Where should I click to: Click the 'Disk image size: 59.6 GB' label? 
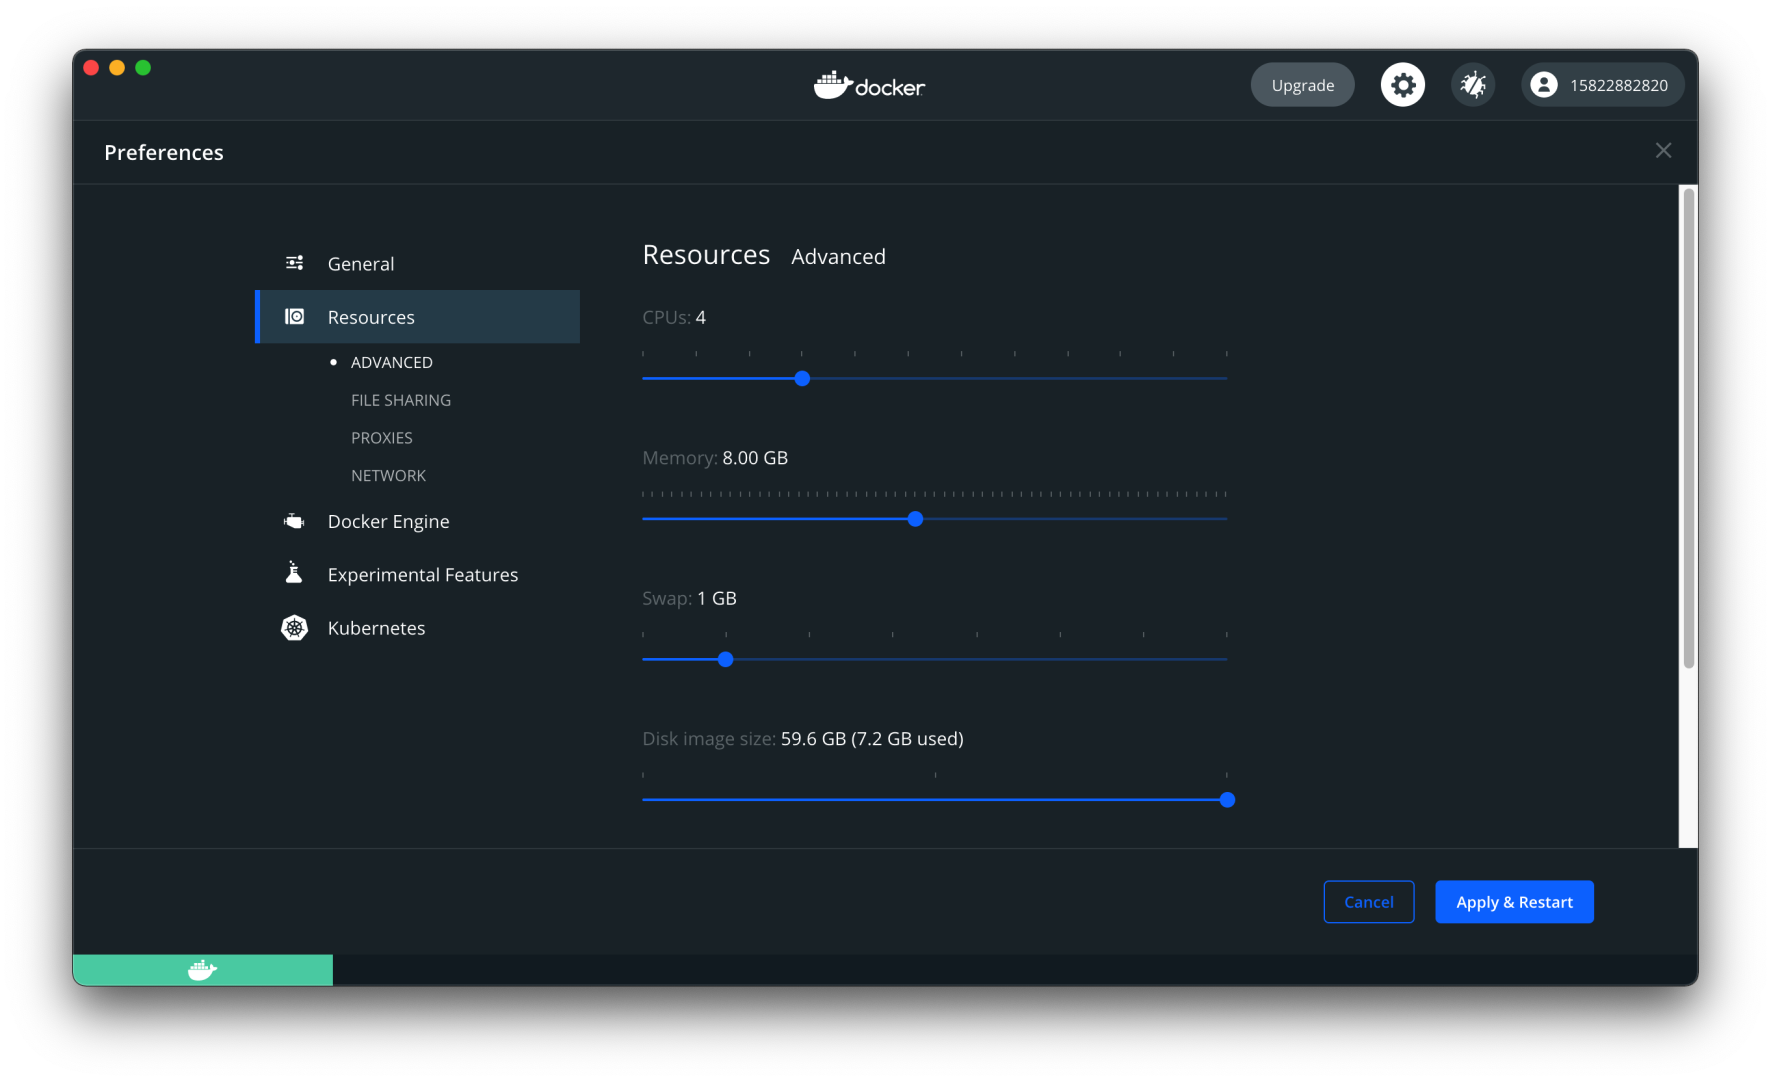[803, 739]
